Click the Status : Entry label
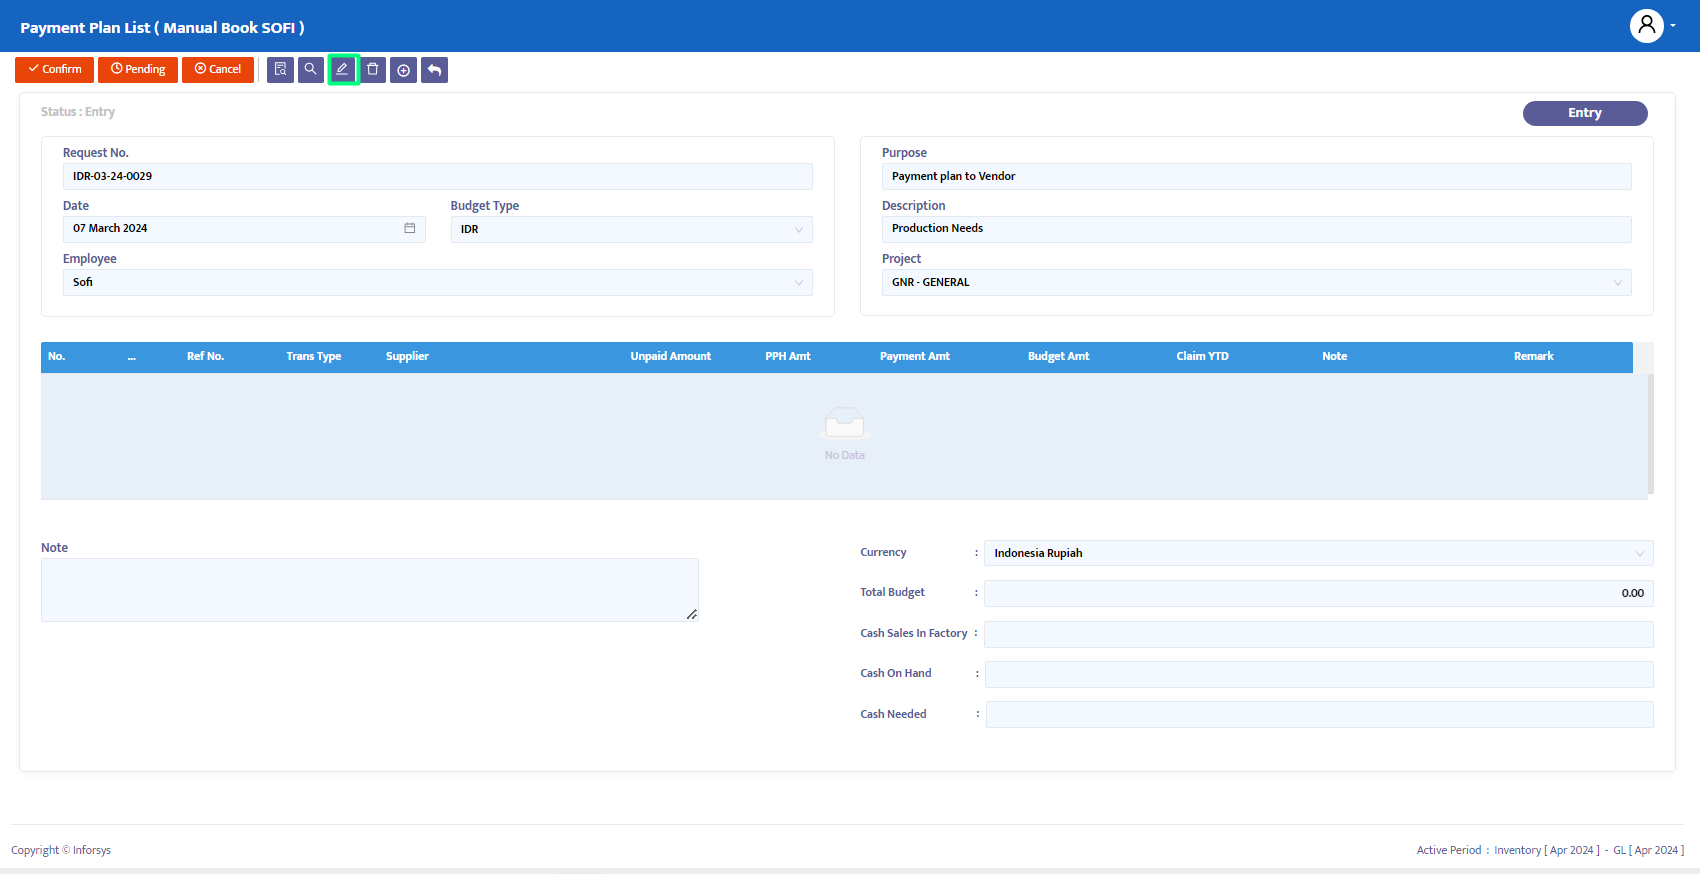This screenshot has height=874, width=1700. 78,112
